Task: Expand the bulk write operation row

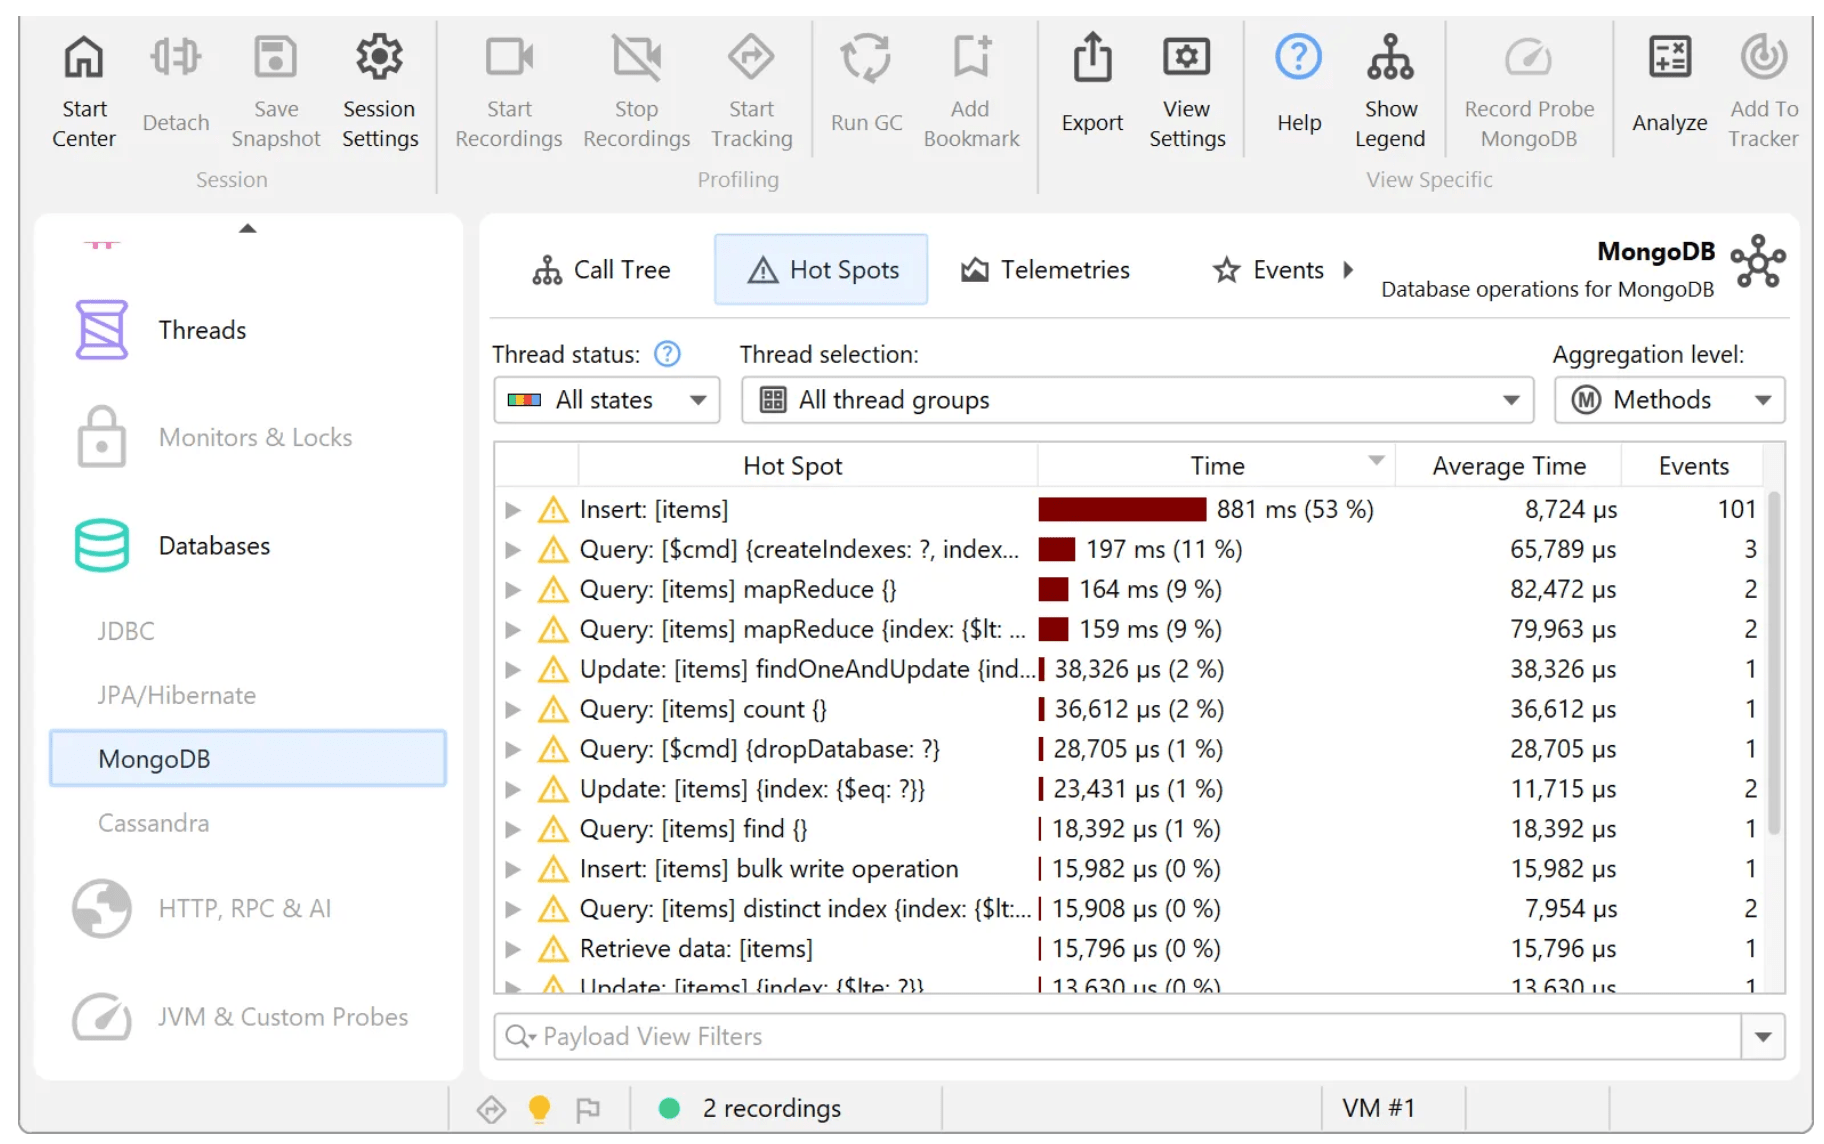Action: 513,870
